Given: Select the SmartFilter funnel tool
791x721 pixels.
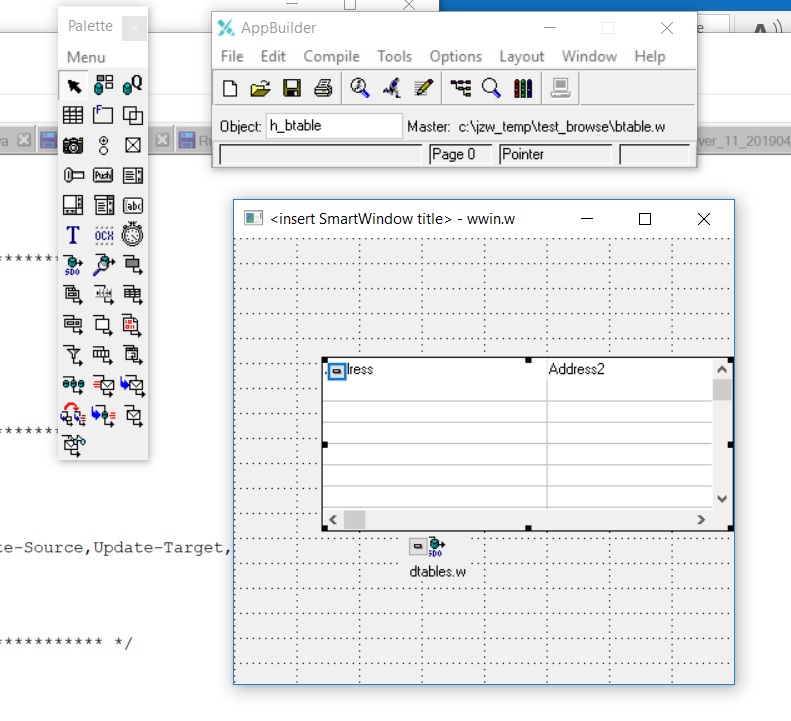Looking at the screenshot, I should click(73, 355).
